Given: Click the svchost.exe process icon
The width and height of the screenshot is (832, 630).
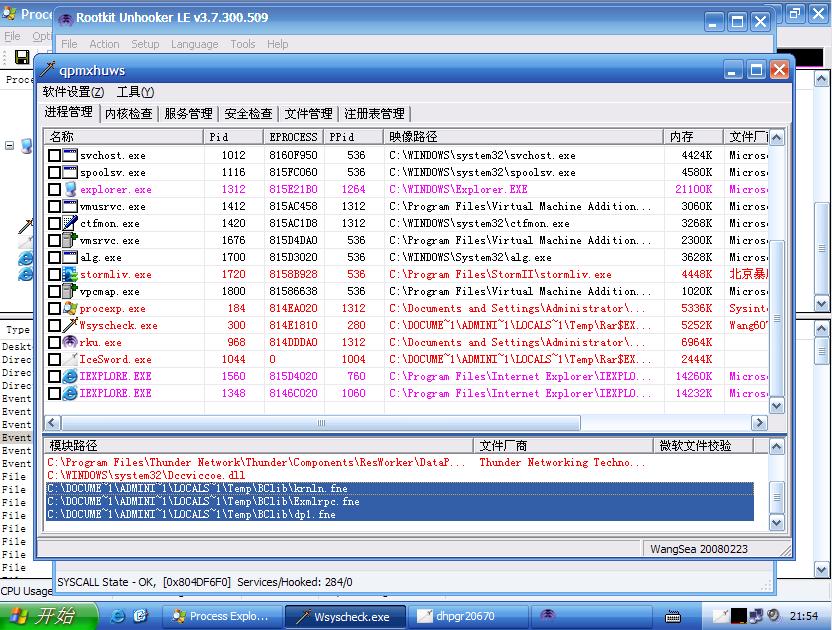Looking at the screenshot, I should tap(70, 156).
